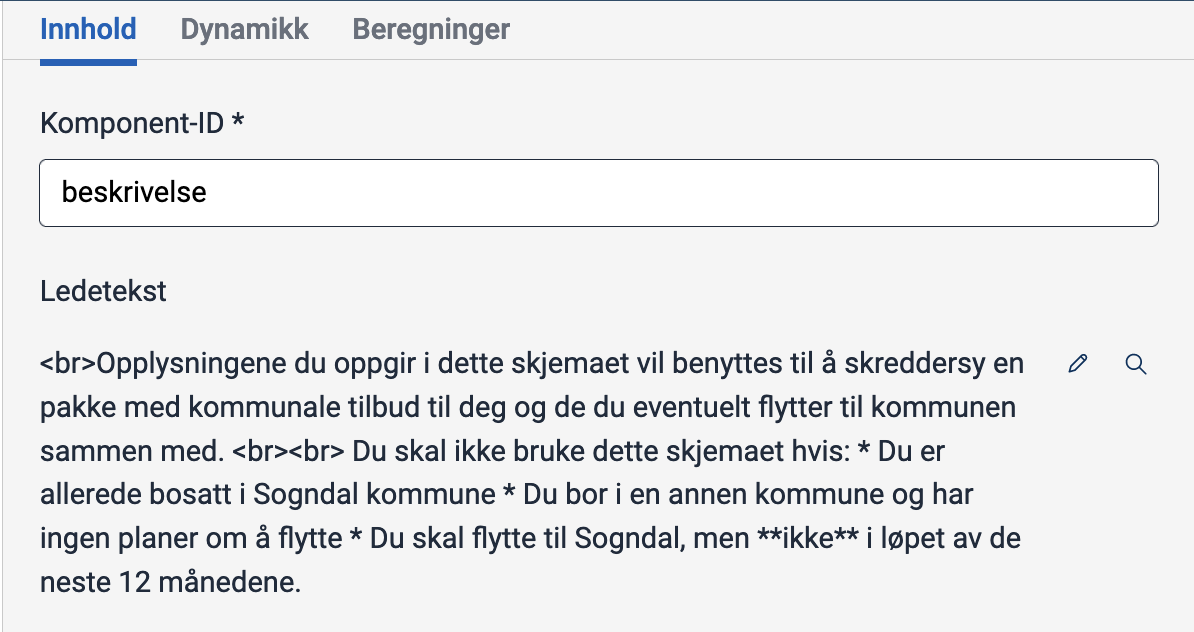The height and width of the screenshot is (632, 1194).
Task: Click the Komponent-ID label
Action: (133, 123)
